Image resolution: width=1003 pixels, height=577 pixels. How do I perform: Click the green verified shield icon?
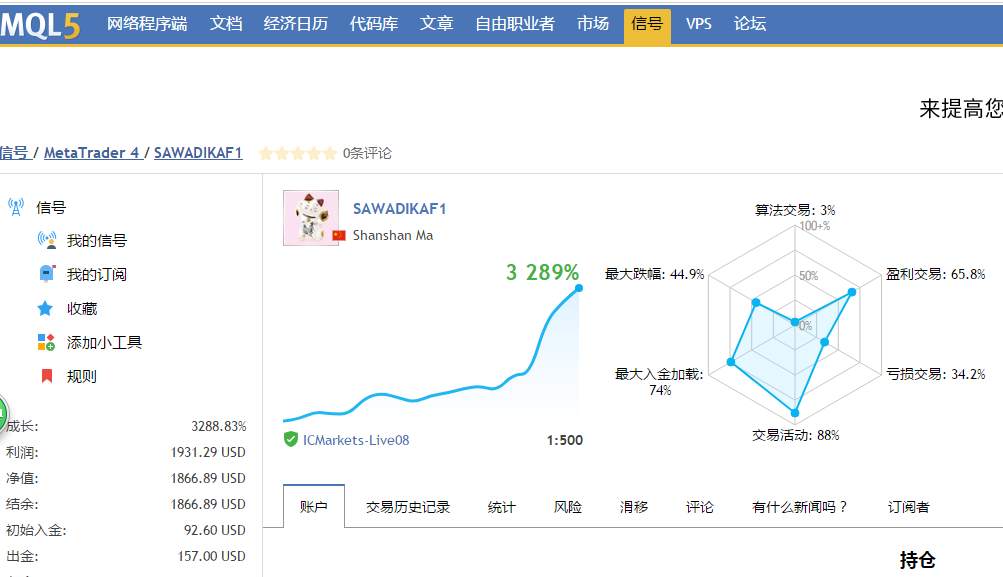coord(291,439)
